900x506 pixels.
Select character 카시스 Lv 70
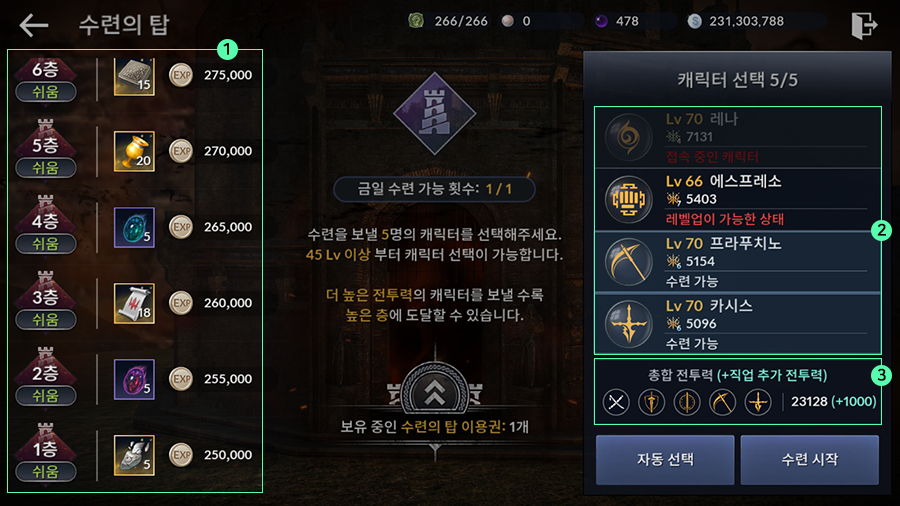[738, 324]
